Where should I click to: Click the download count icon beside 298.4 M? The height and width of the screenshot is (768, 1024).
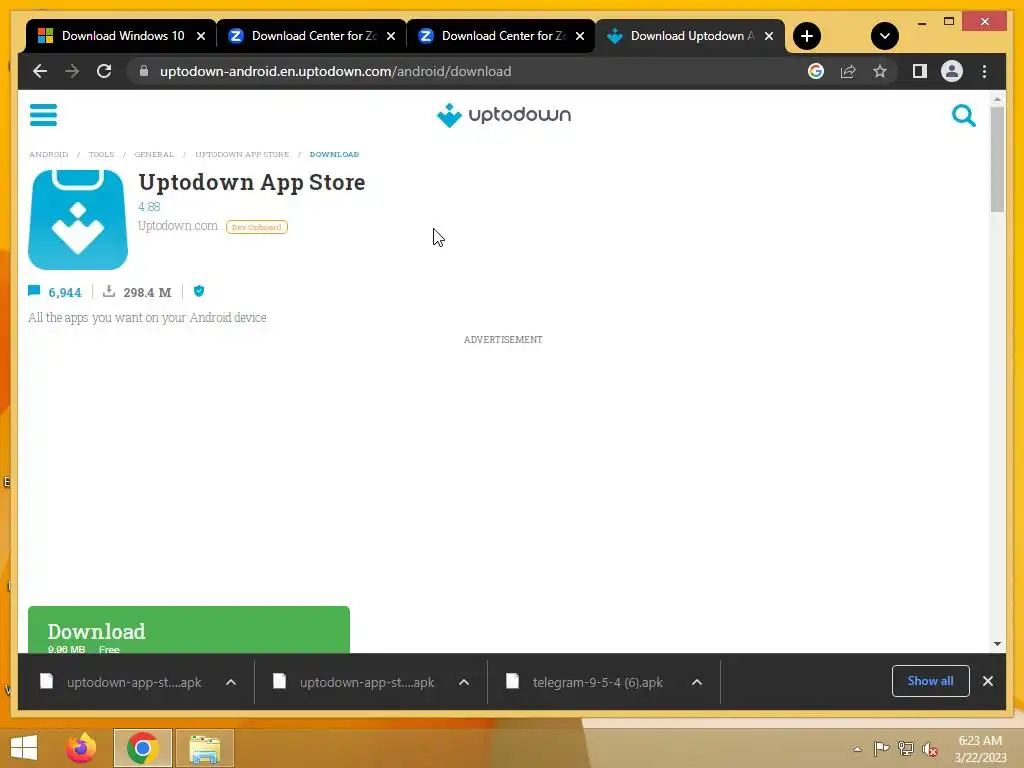point(109,291)
